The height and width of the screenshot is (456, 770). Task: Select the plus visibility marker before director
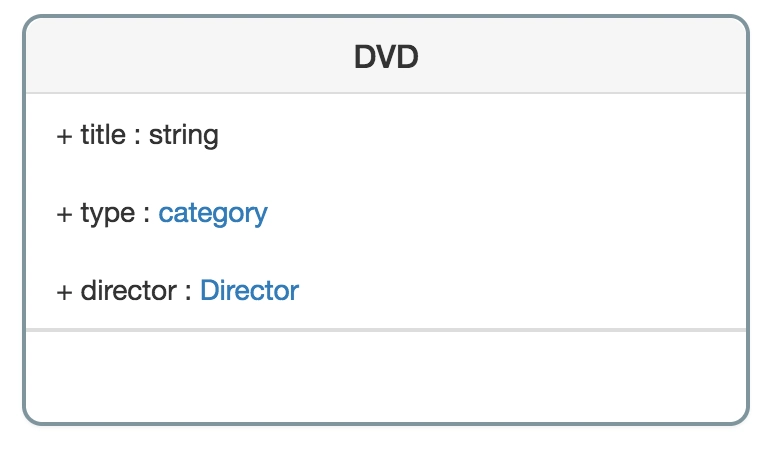pos(64,292)
